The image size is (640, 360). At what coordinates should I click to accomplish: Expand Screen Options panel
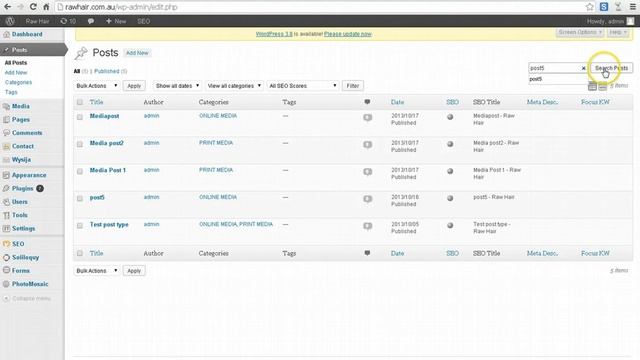[x=580, y=32]
